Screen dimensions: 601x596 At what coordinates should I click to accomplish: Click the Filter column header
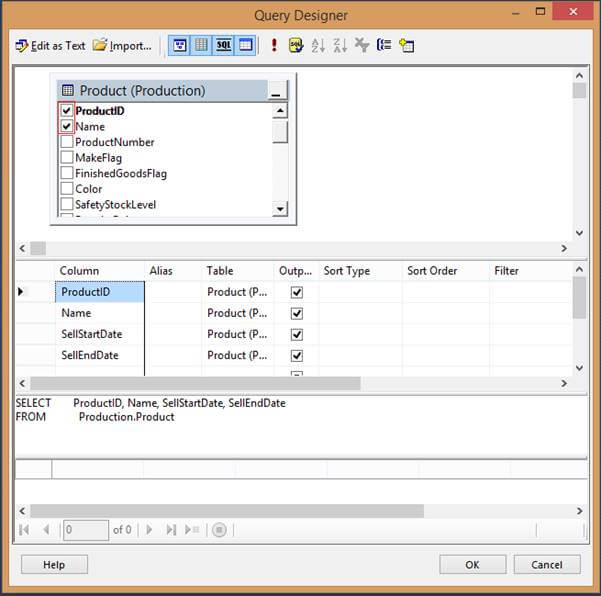[x=531, y=271]
